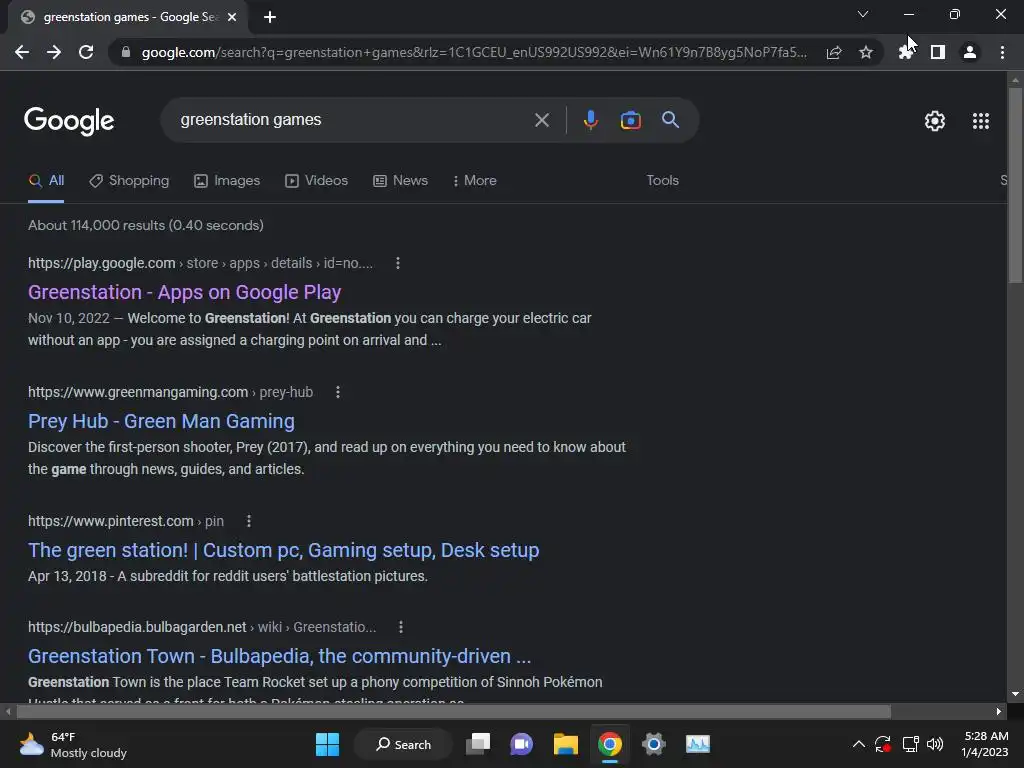Open Google quick settings gear
This screenshot has height=768, width=1024.
pos(935,121)
